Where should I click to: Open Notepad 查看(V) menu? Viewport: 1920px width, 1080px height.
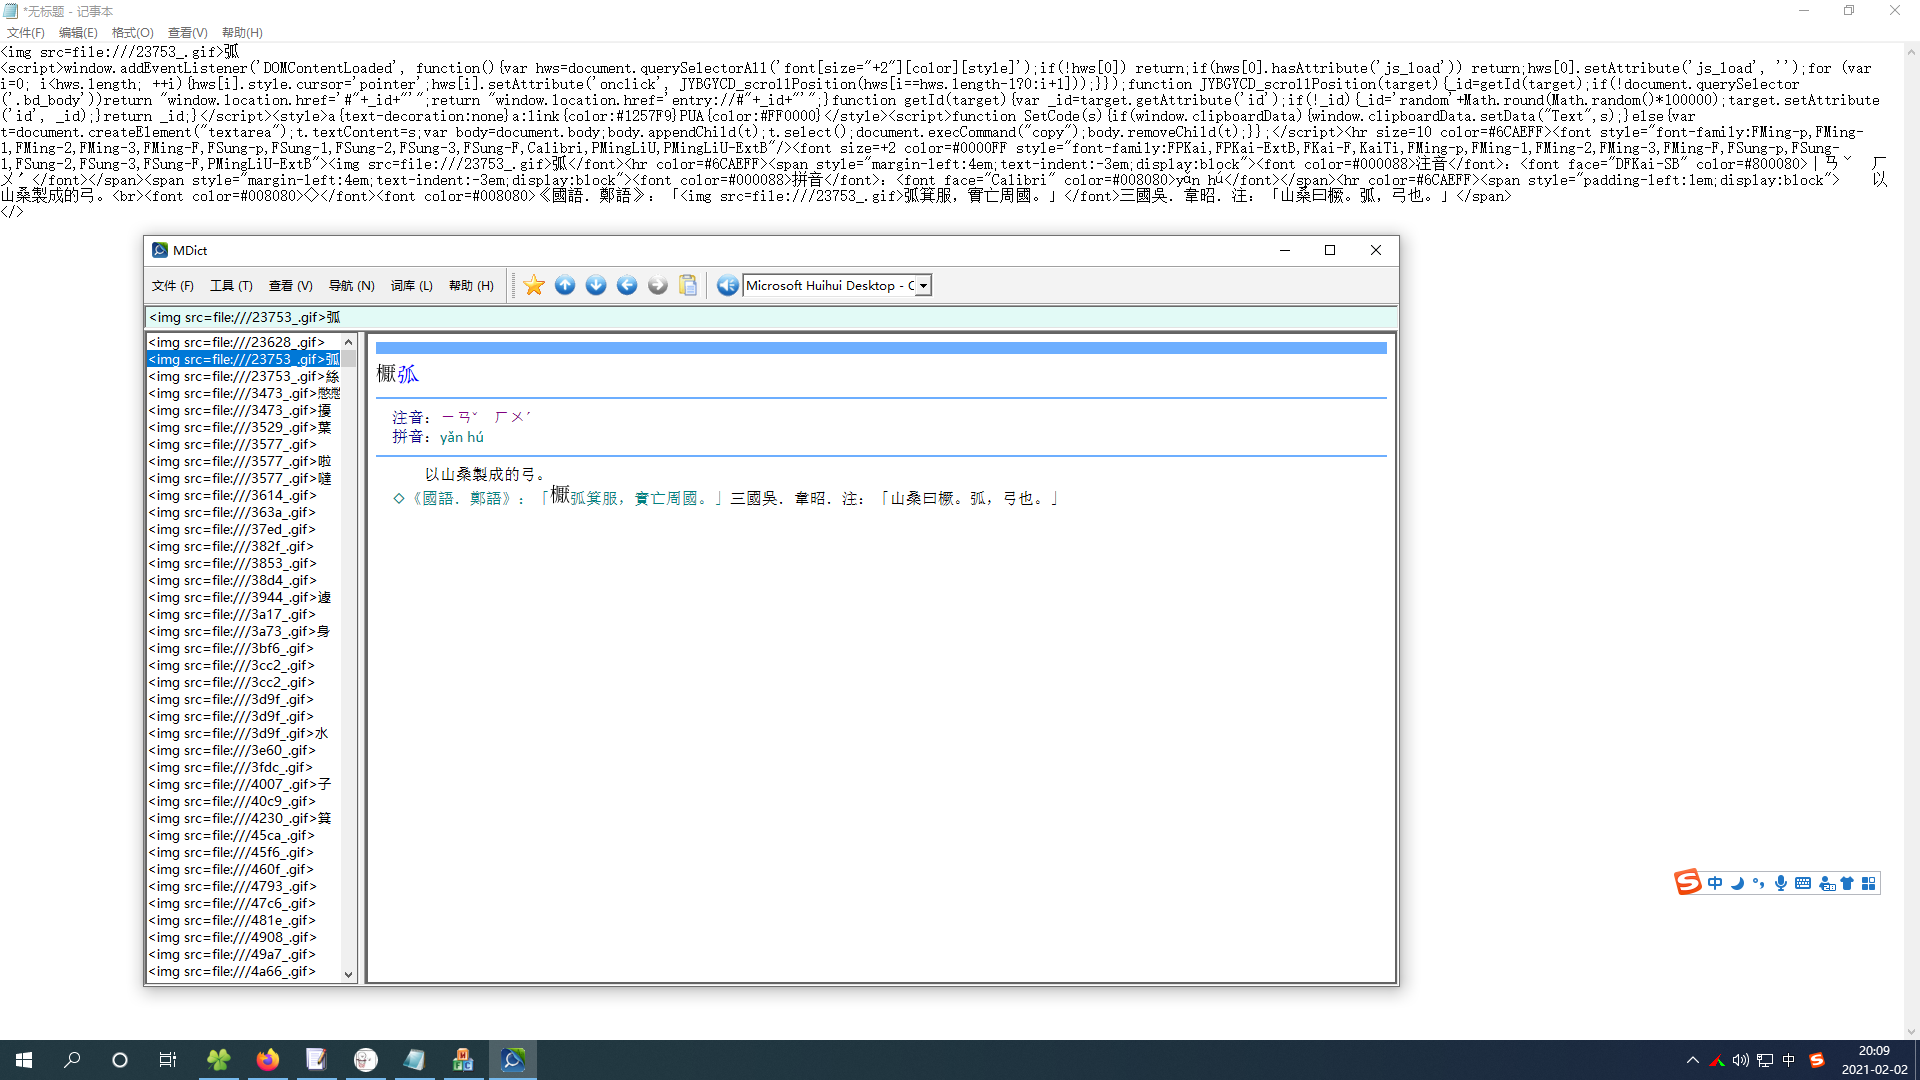coord(187,33)
